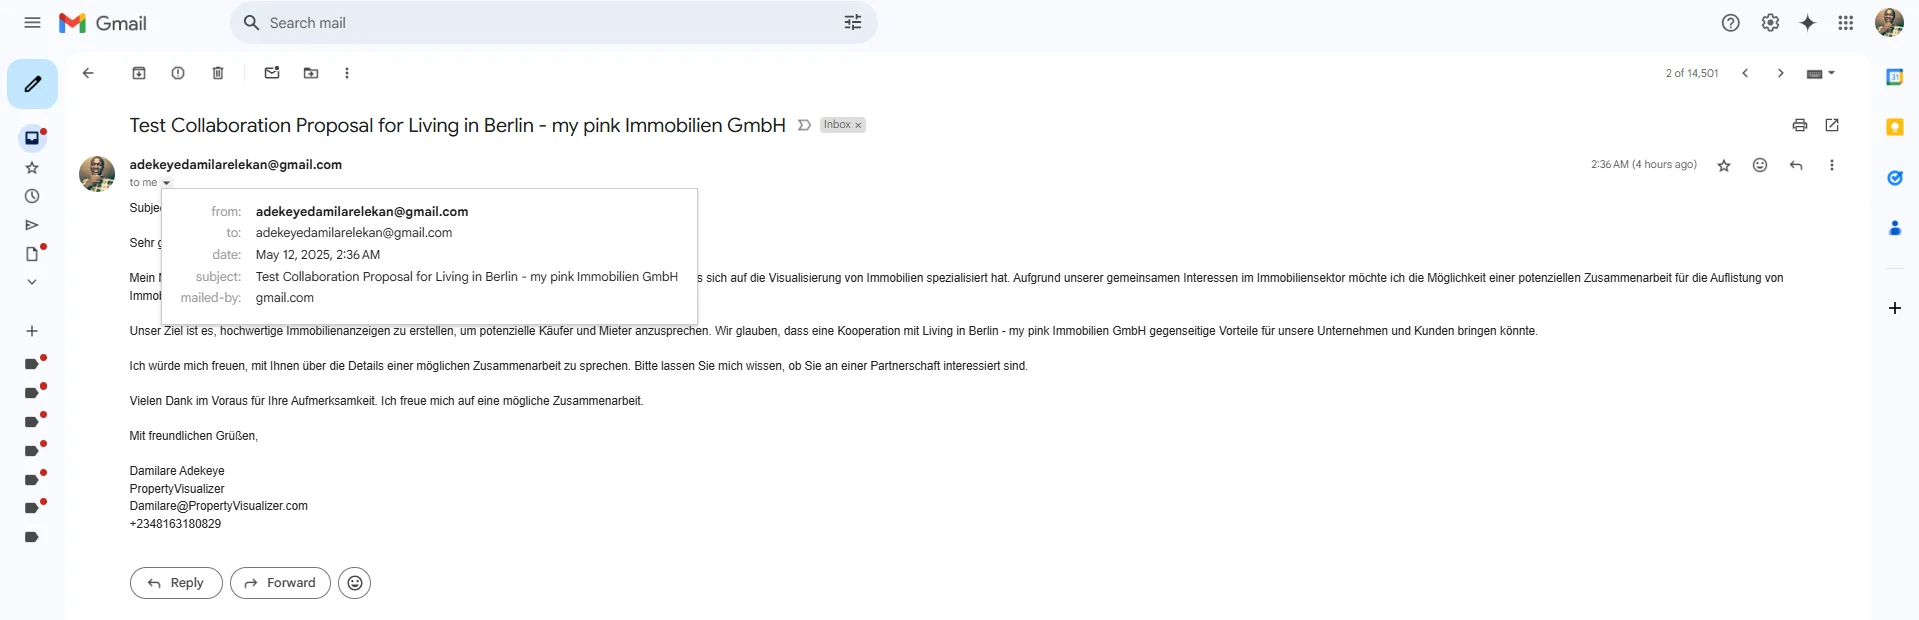Open input tools keyboard dropdown

tap(1821, 73)
